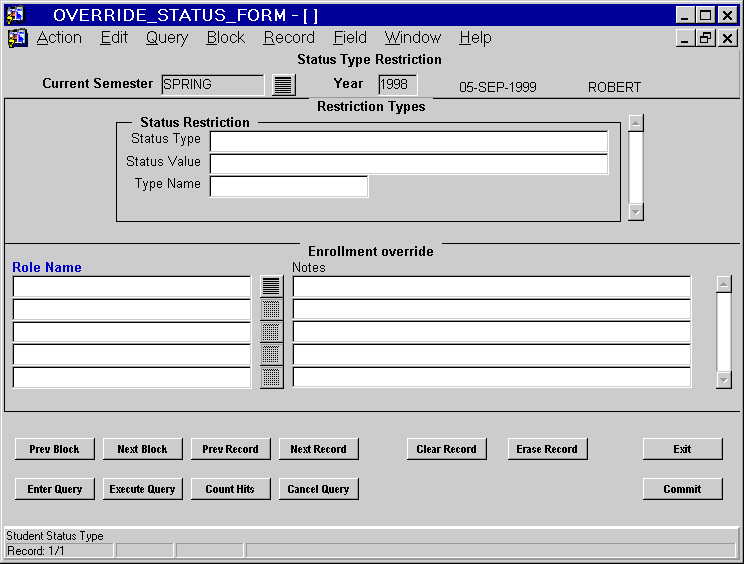Click the Enrollment override scrollbar track
Screen dimensions: 744x564
point(724,332)
